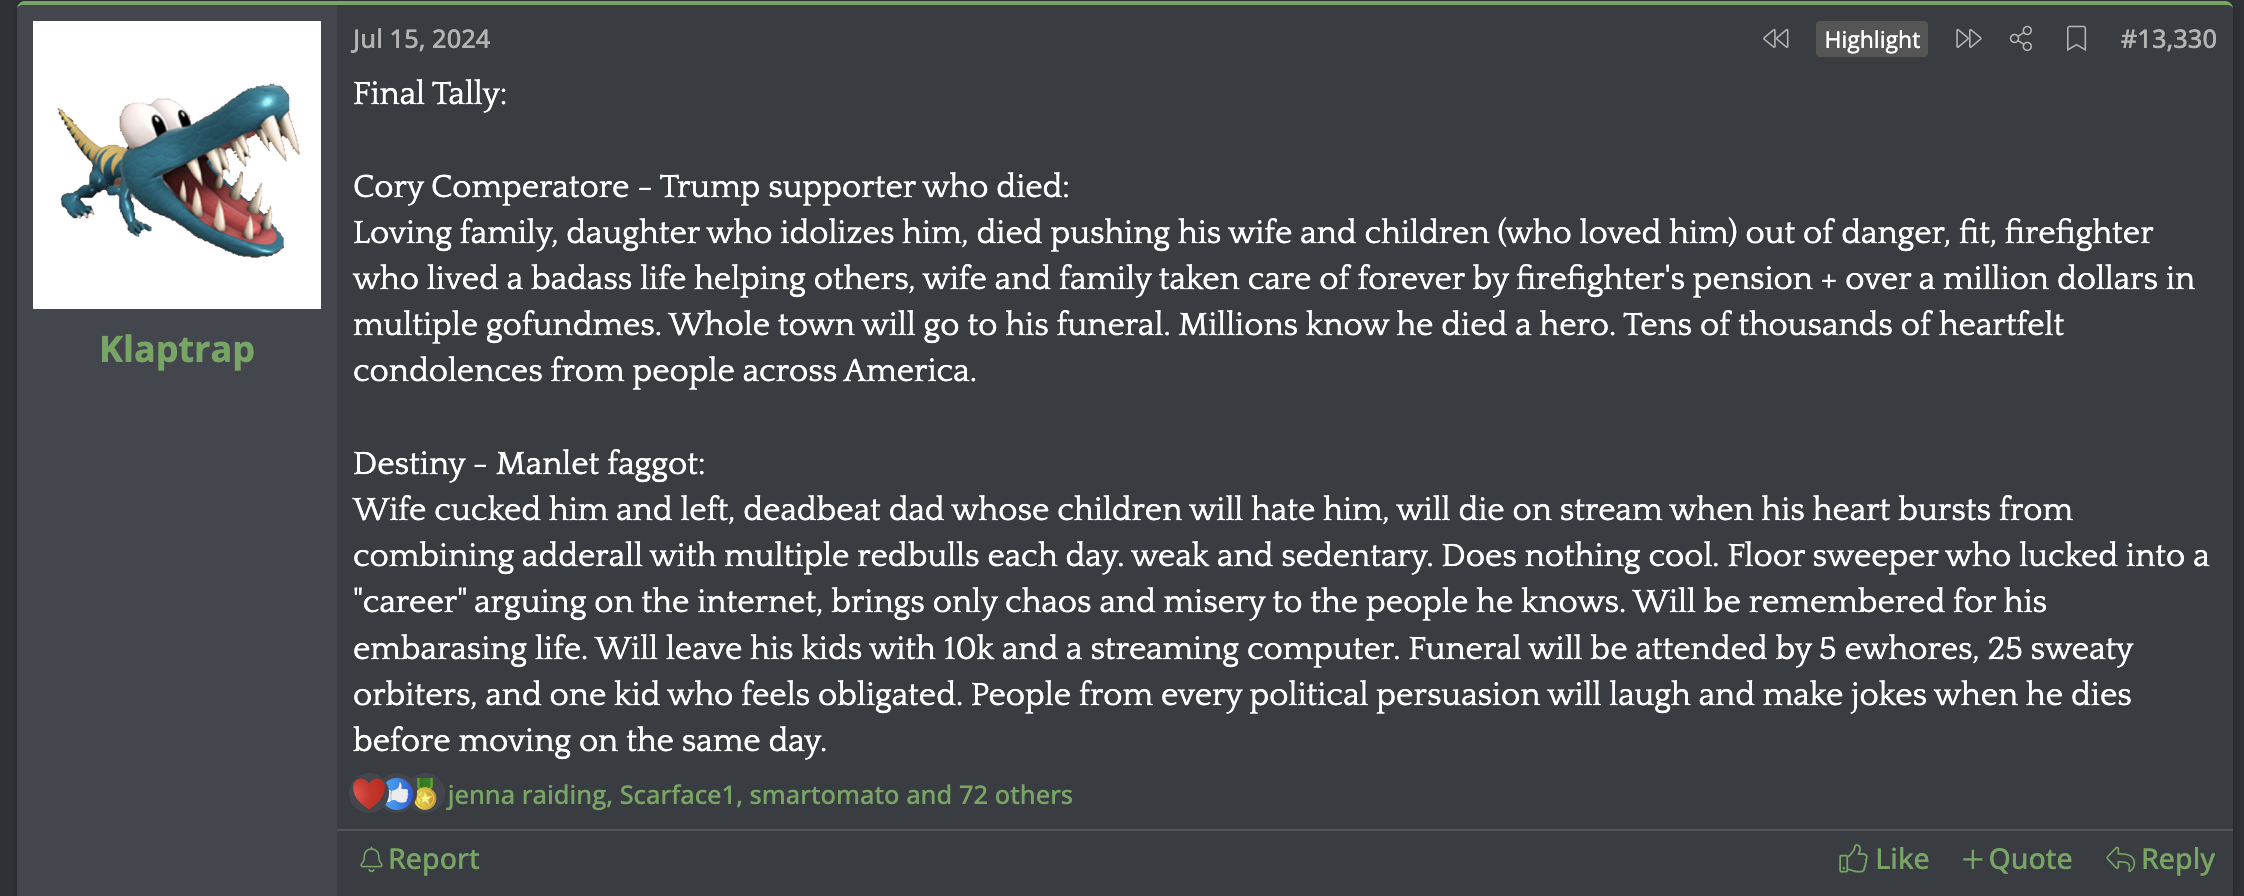Click the share post icon

2021,39
